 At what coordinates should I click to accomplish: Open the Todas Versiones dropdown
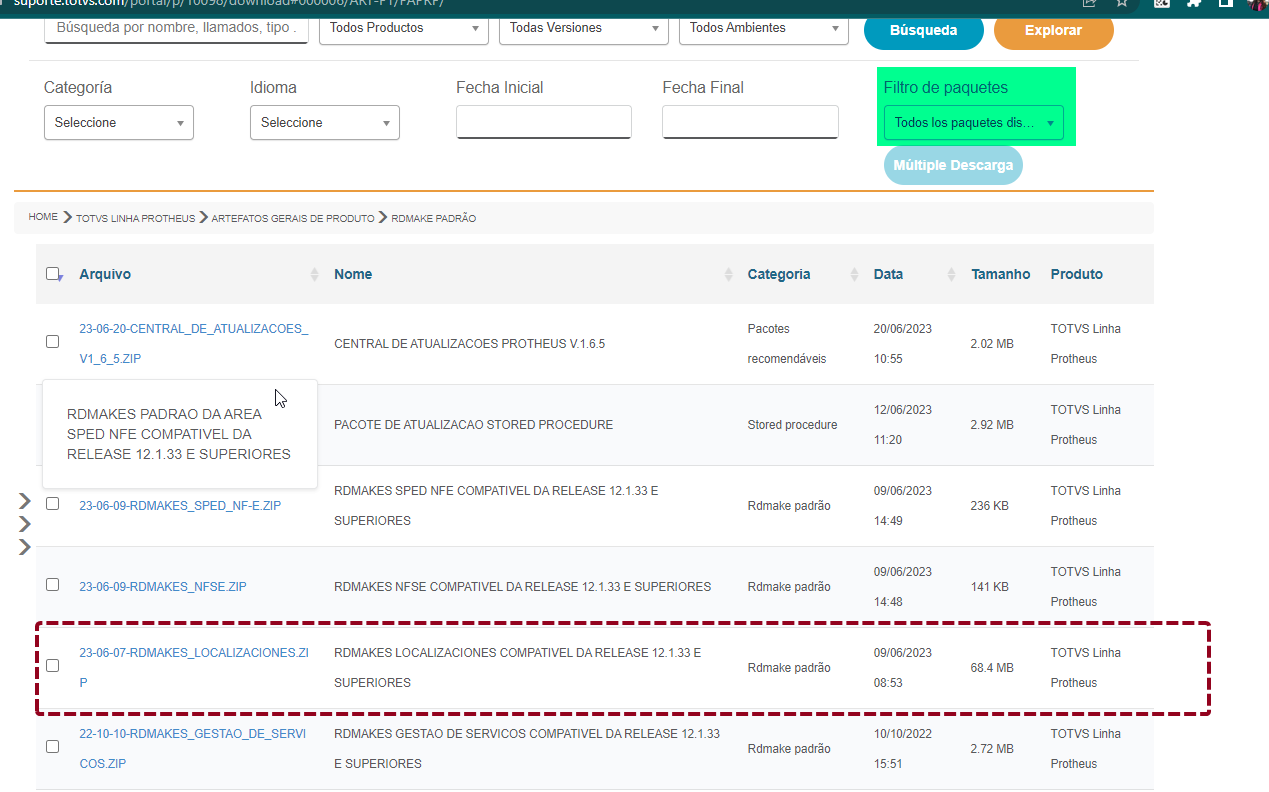pyautogui.click(x=584, y=28)
